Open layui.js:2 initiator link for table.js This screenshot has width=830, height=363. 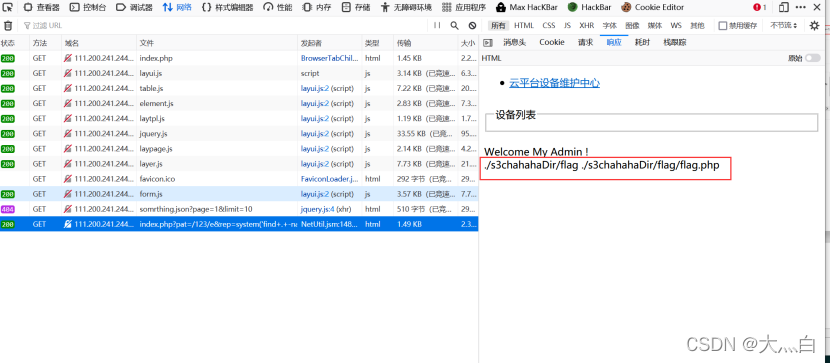(315, 88)
